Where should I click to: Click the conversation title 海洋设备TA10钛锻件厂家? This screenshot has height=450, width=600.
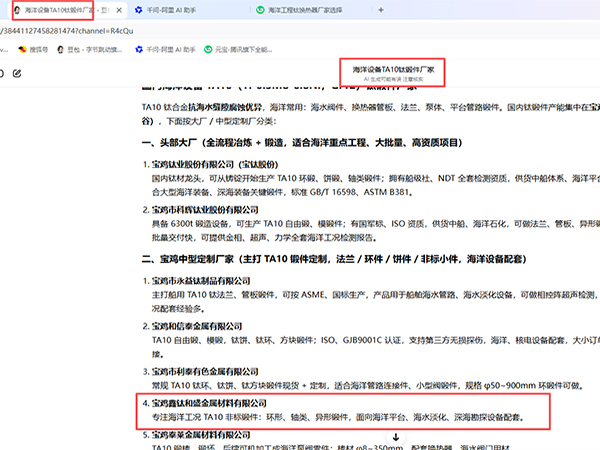[x=393, y=70]
